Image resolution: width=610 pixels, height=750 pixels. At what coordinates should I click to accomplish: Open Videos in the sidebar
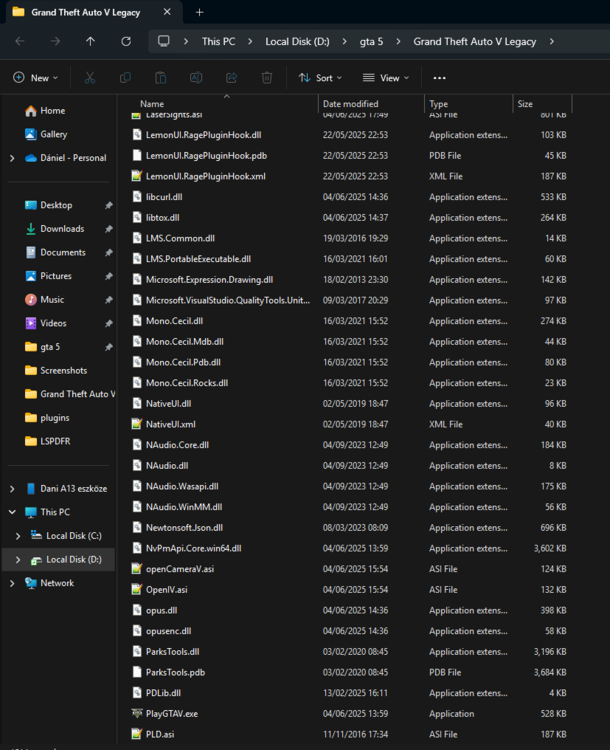coord(45,323)
